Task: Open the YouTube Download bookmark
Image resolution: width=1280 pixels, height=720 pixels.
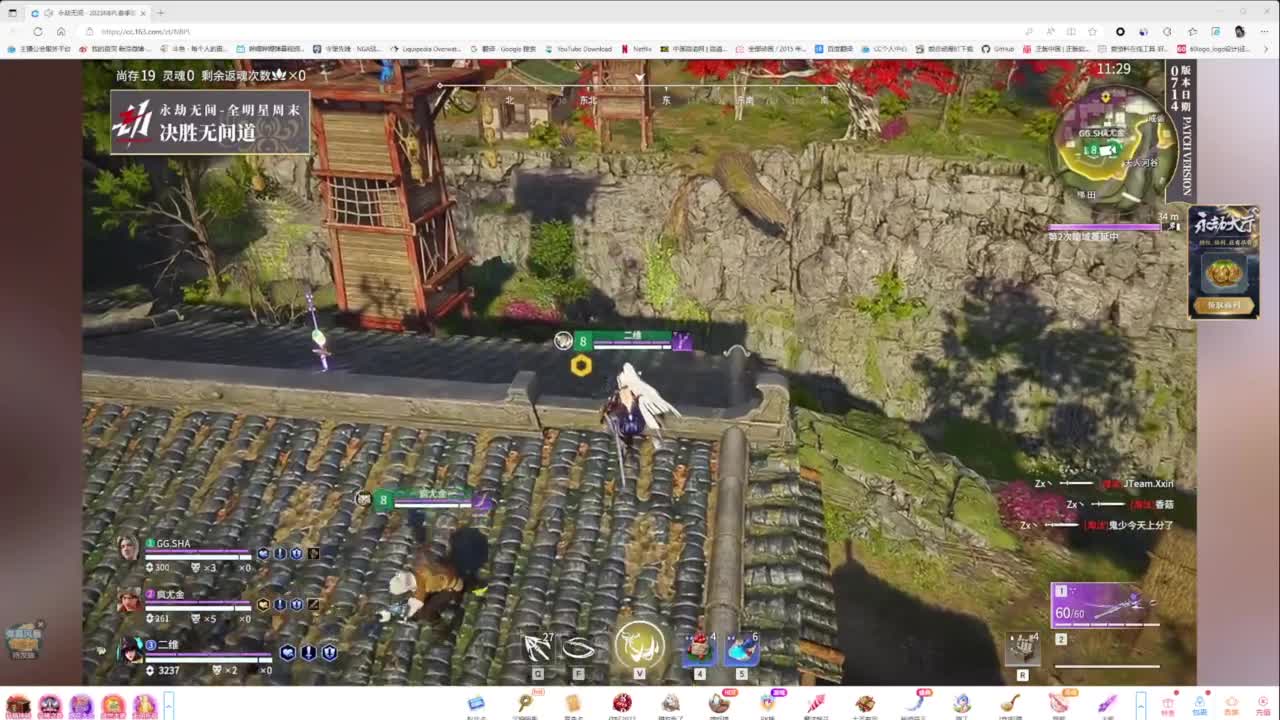Action: (x=579, y=49)
